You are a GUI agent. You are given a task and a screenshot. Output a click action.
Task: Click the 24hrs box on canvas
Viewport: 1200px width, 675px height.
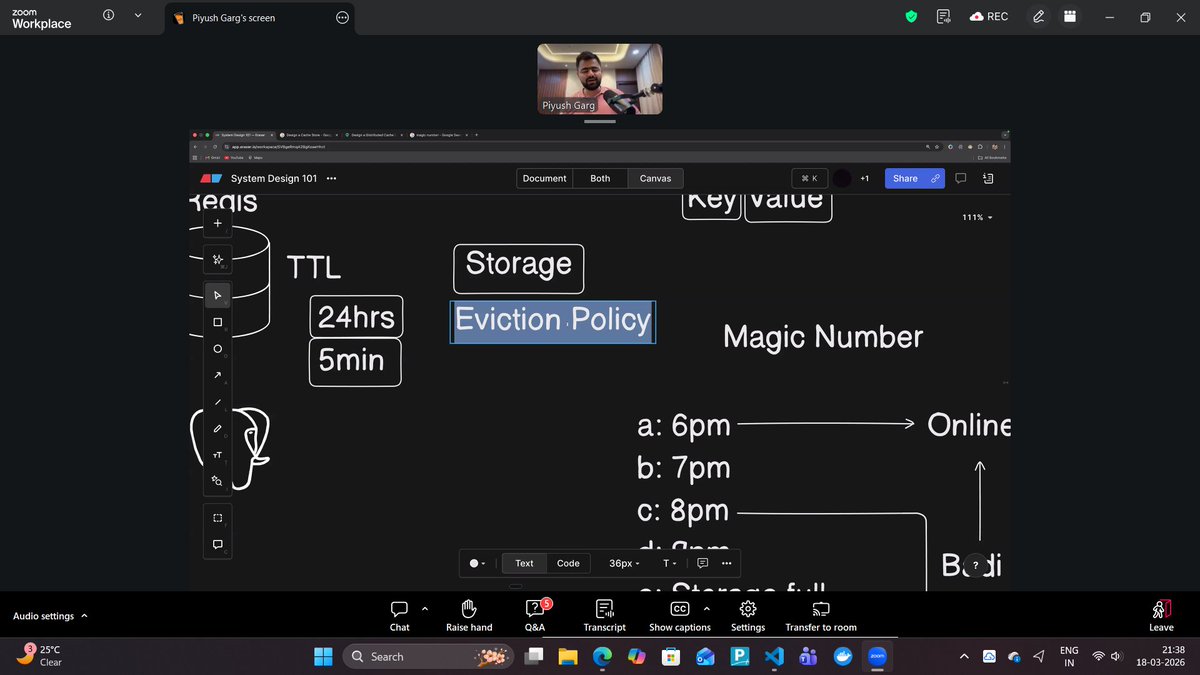(356, 317)
